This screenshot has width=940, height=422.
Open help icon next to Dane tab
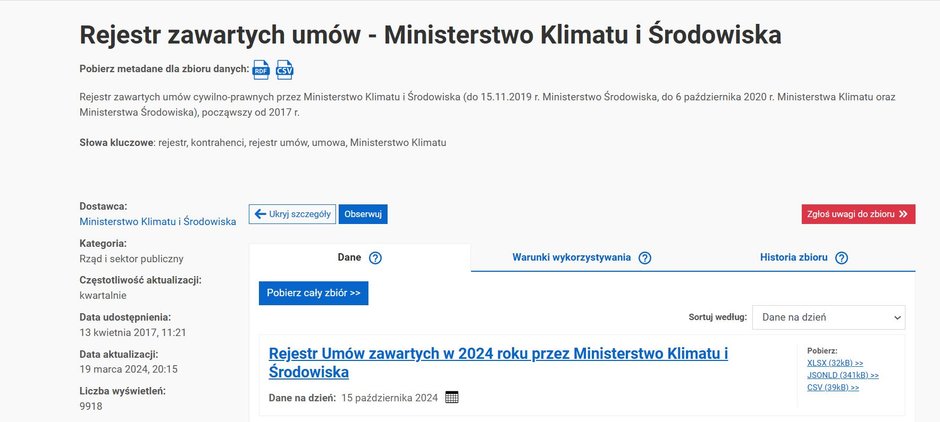click(x=375, y=258)
